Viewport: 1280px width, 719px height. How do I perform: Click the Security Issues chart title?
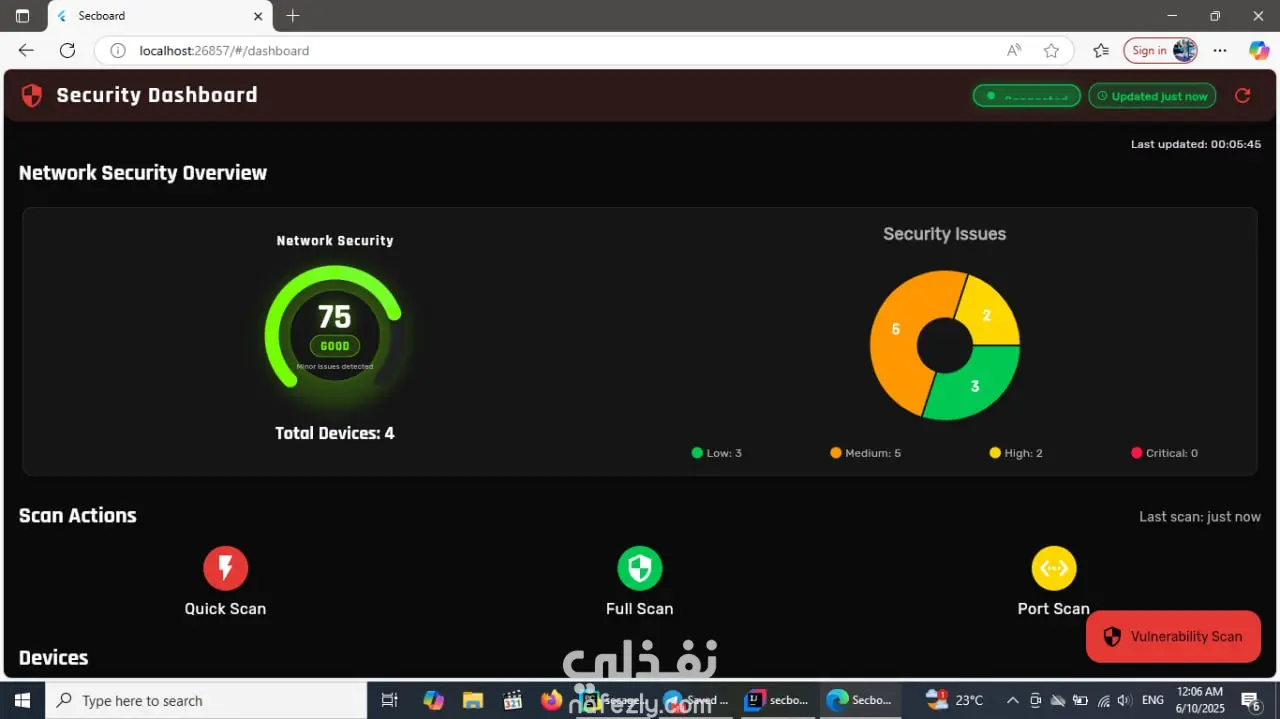tap(944, 234)
